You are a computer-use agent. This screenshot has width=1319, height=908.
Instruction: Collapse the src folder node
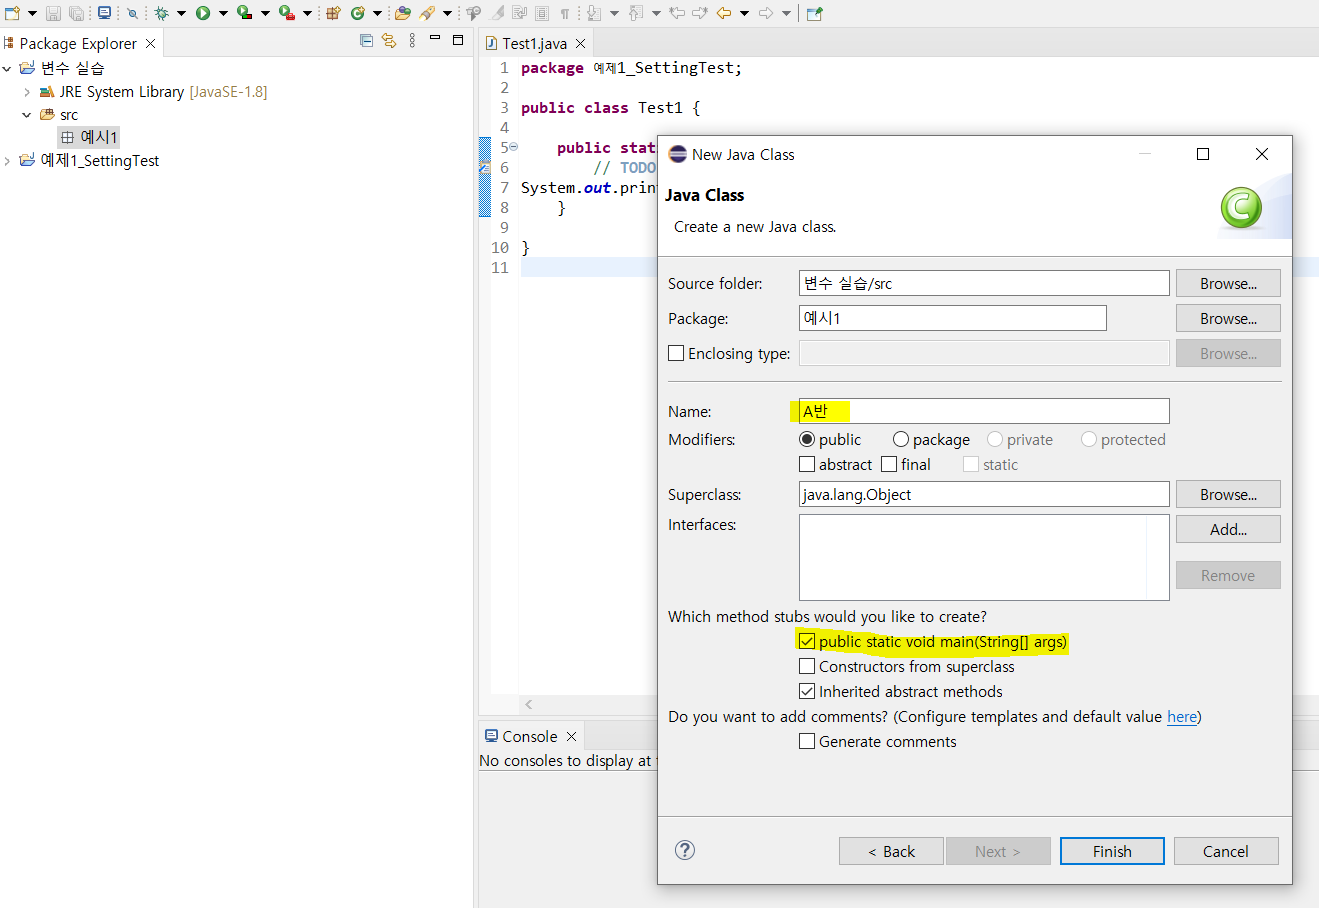(x=27, y=115)
